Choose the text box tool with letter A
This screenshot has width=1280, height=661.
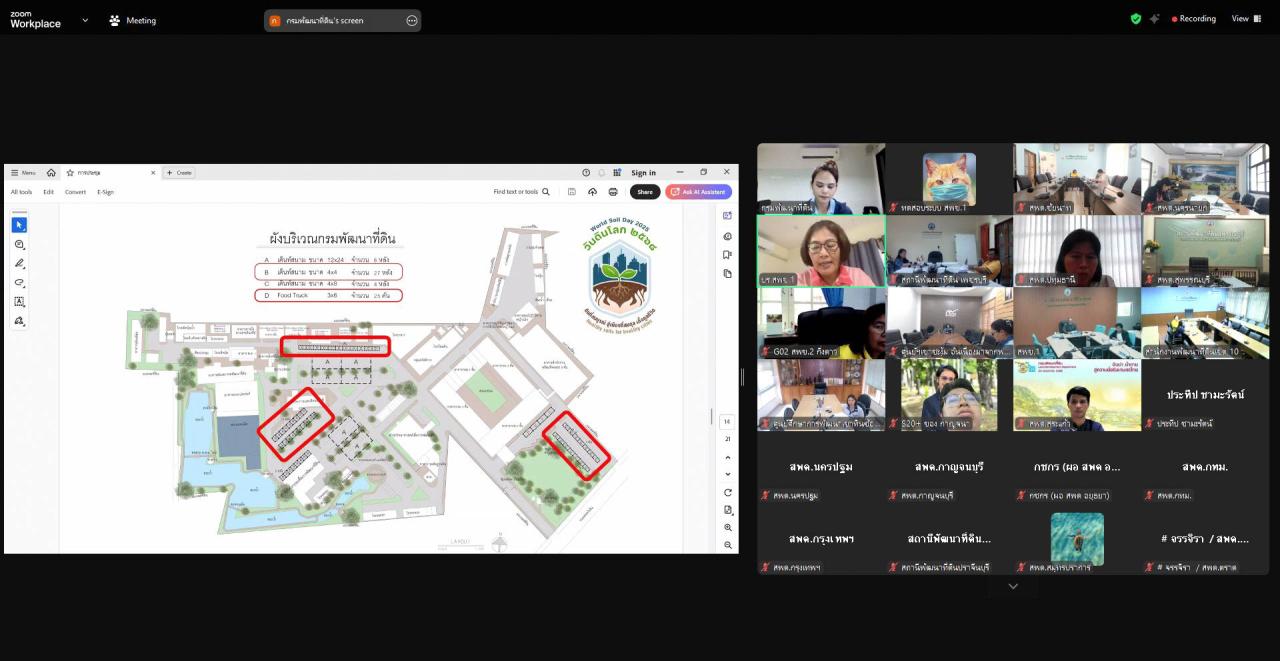click(x=20, y=302)
